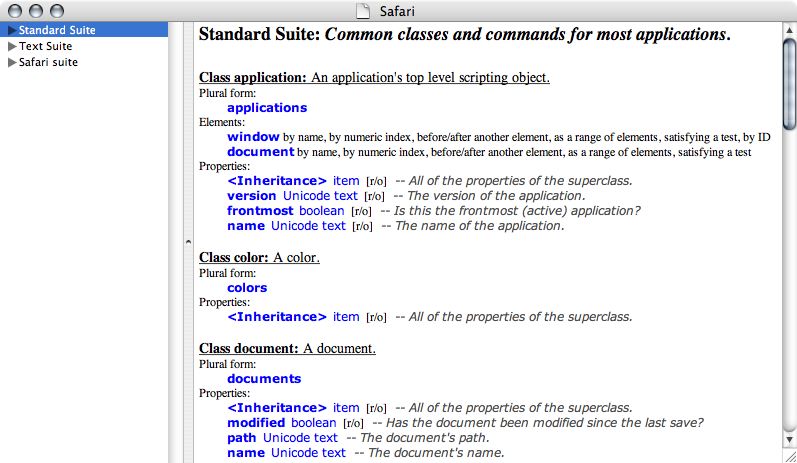The width and height of the screenshot is (797, 463).
Task: Select the Standard Suite row
Action: [84, 30]
